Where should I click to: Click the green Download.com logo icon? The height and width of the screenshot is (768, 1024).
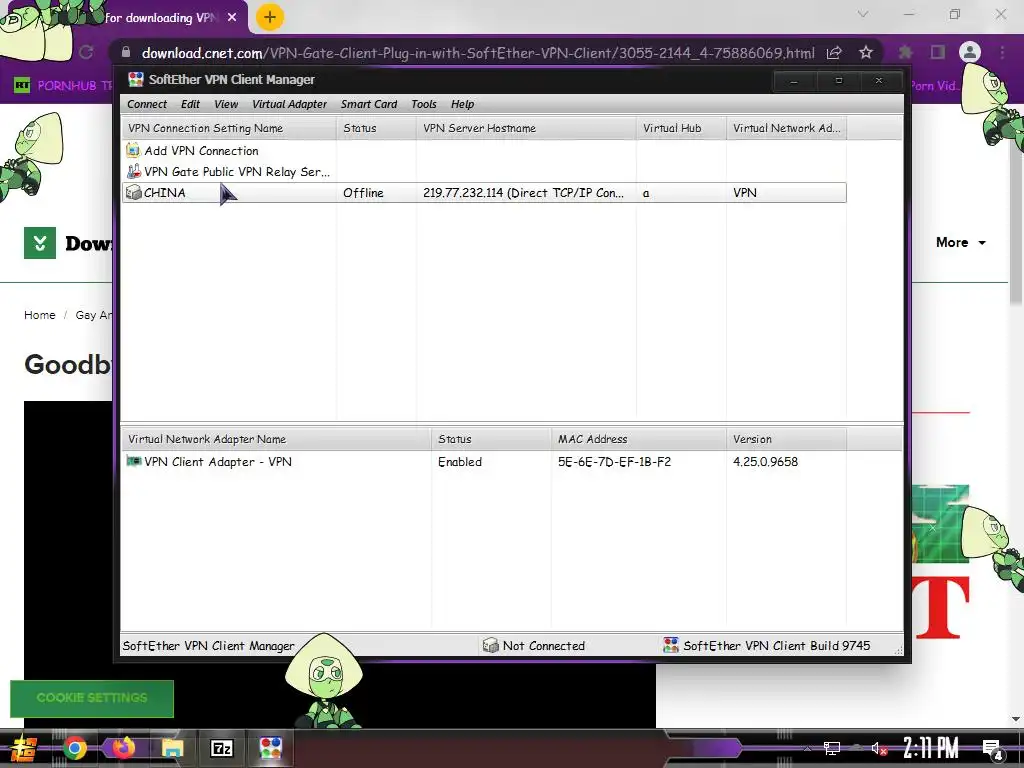[40, 243]
